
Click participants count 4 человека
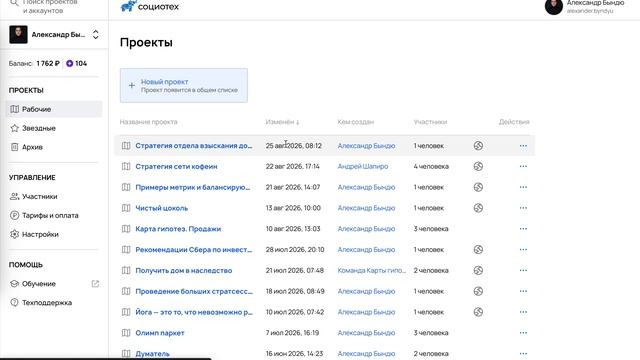click(431, 167)
